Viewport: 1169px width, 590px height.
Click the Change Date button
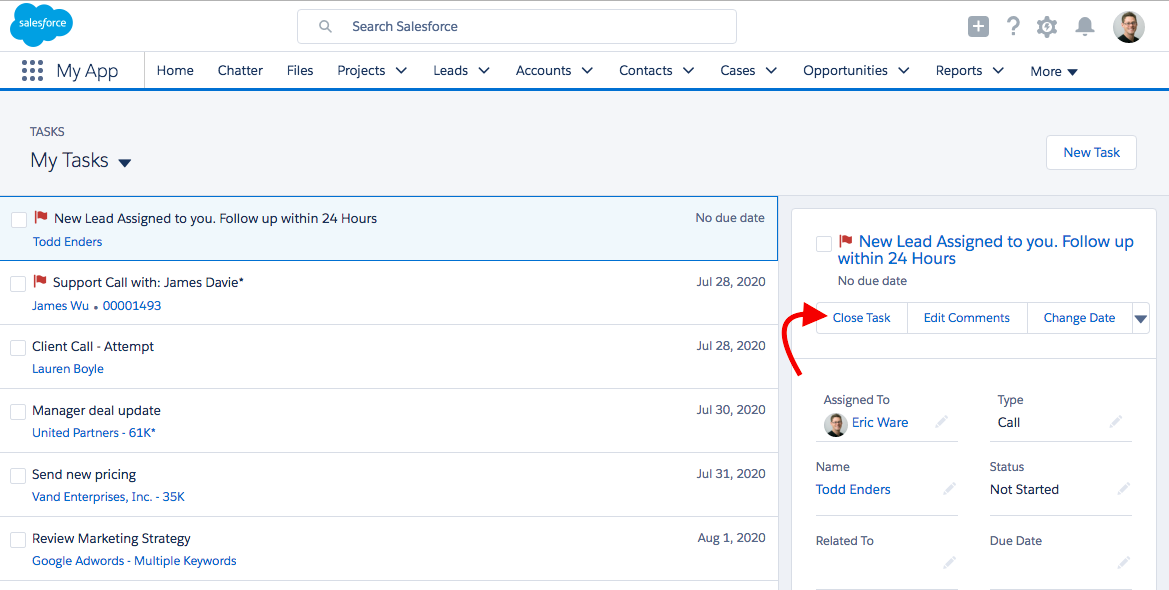1080,318
